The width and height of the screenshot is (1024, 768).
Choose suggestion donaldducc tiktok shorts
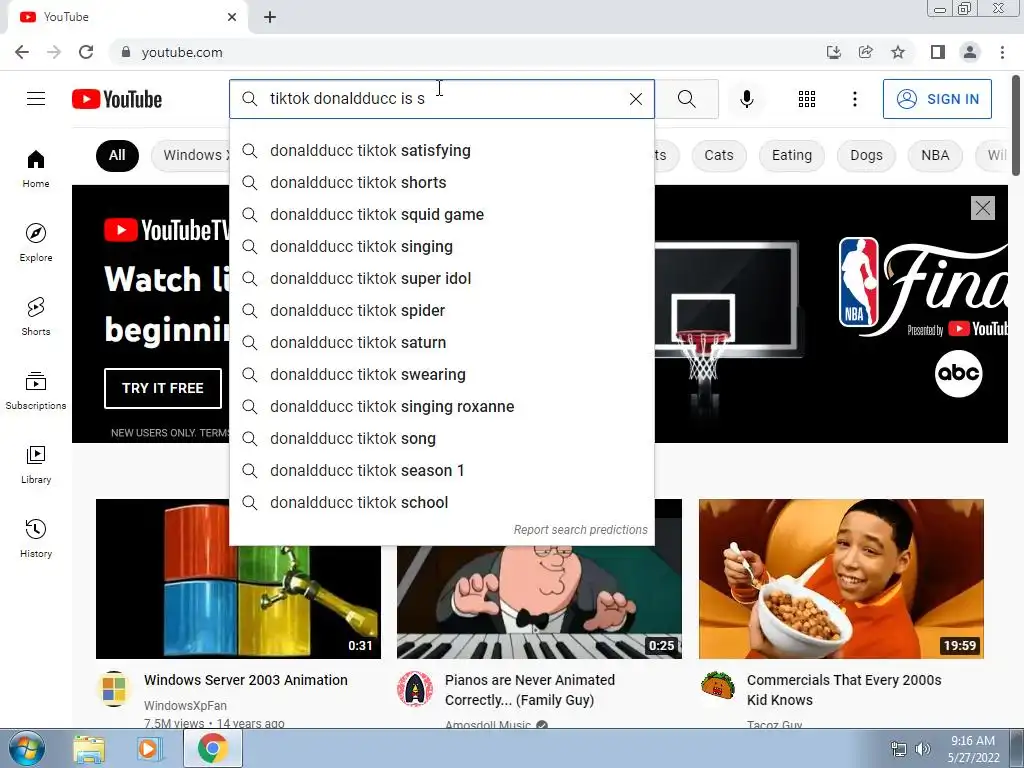442,183
